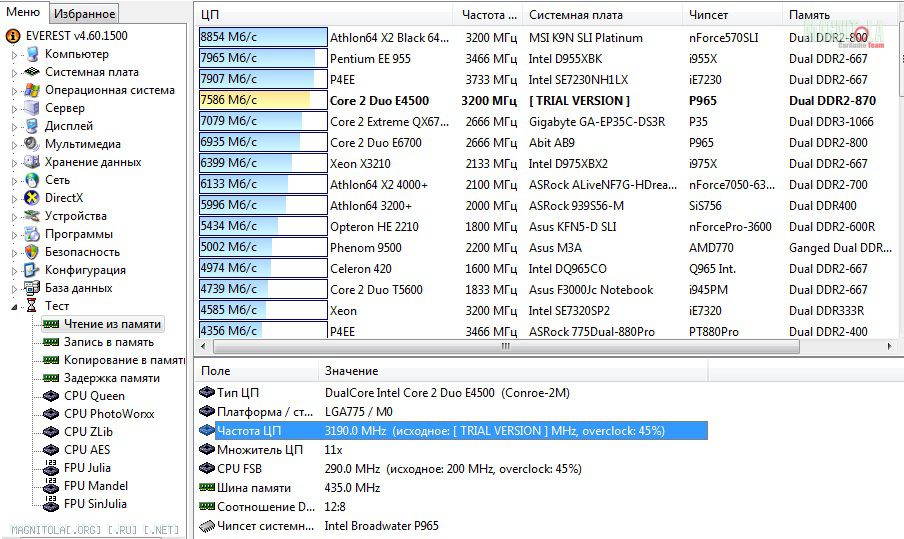Select the Phenom 9500 row
This screenshot has height=539, width=904.
click(547, 247)
